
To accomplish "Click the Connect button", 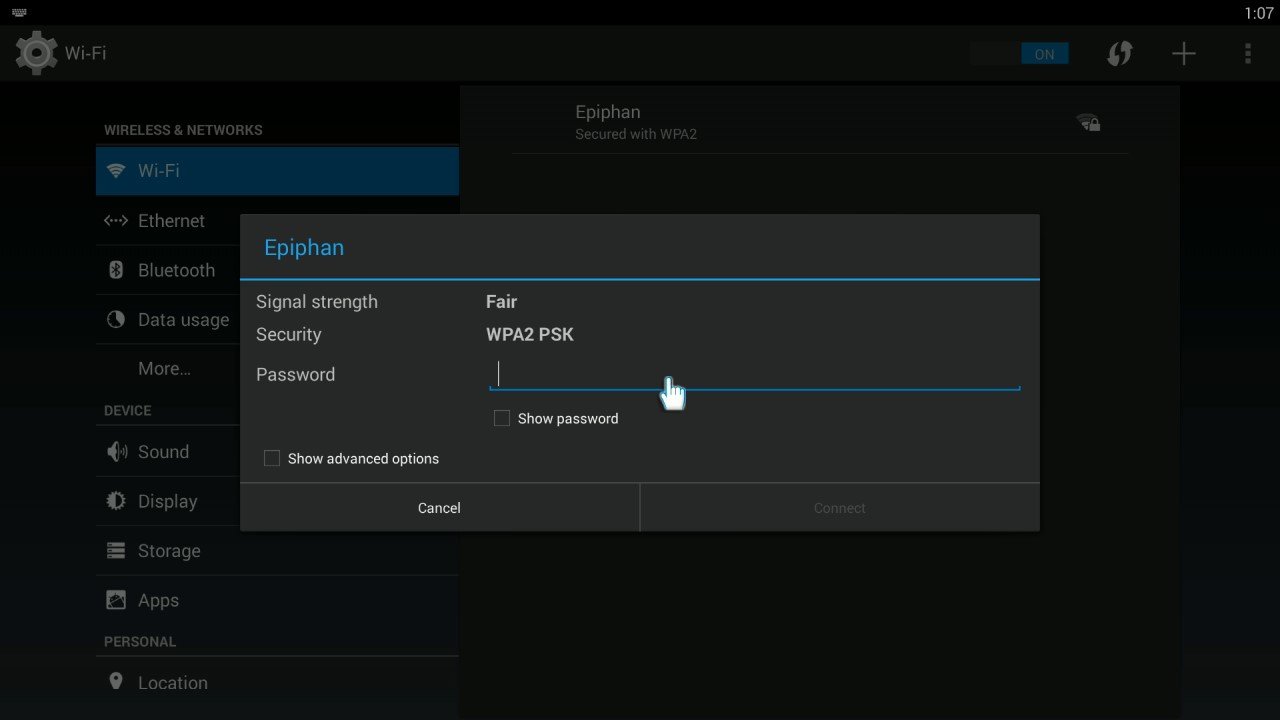I will click(840, 508).
